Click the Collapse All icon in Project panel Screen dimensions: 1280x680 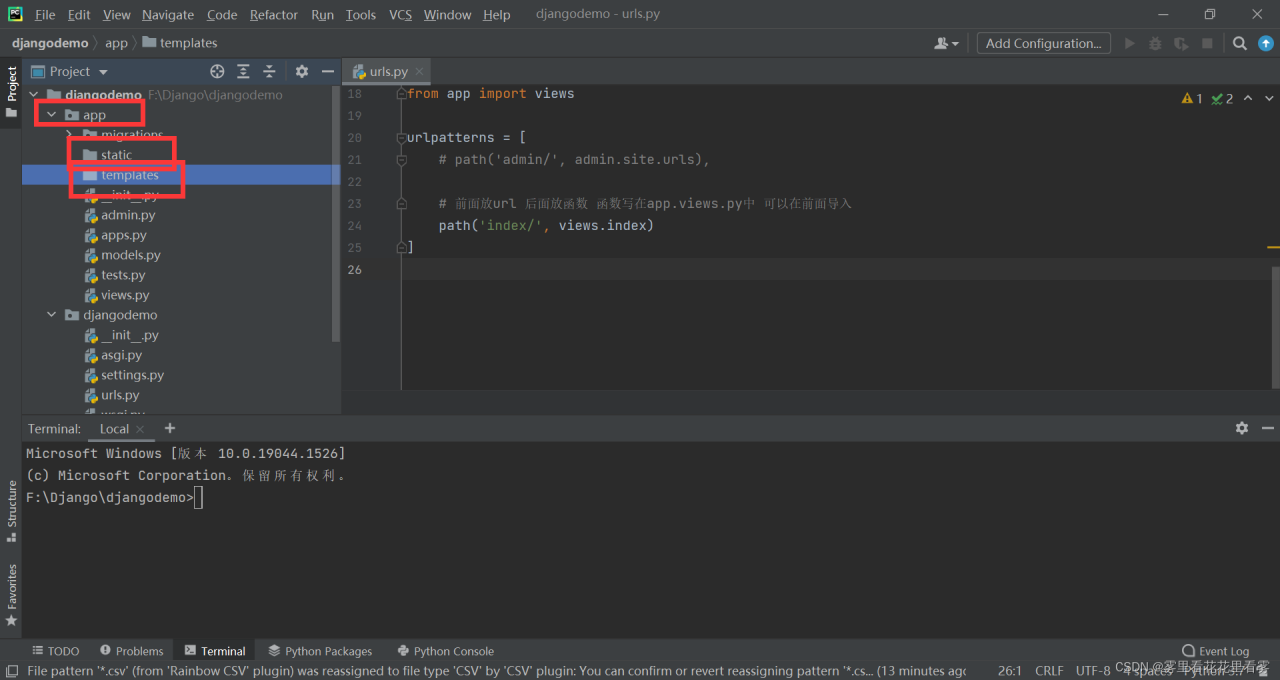pyautogui.click(x=269, y=71)
